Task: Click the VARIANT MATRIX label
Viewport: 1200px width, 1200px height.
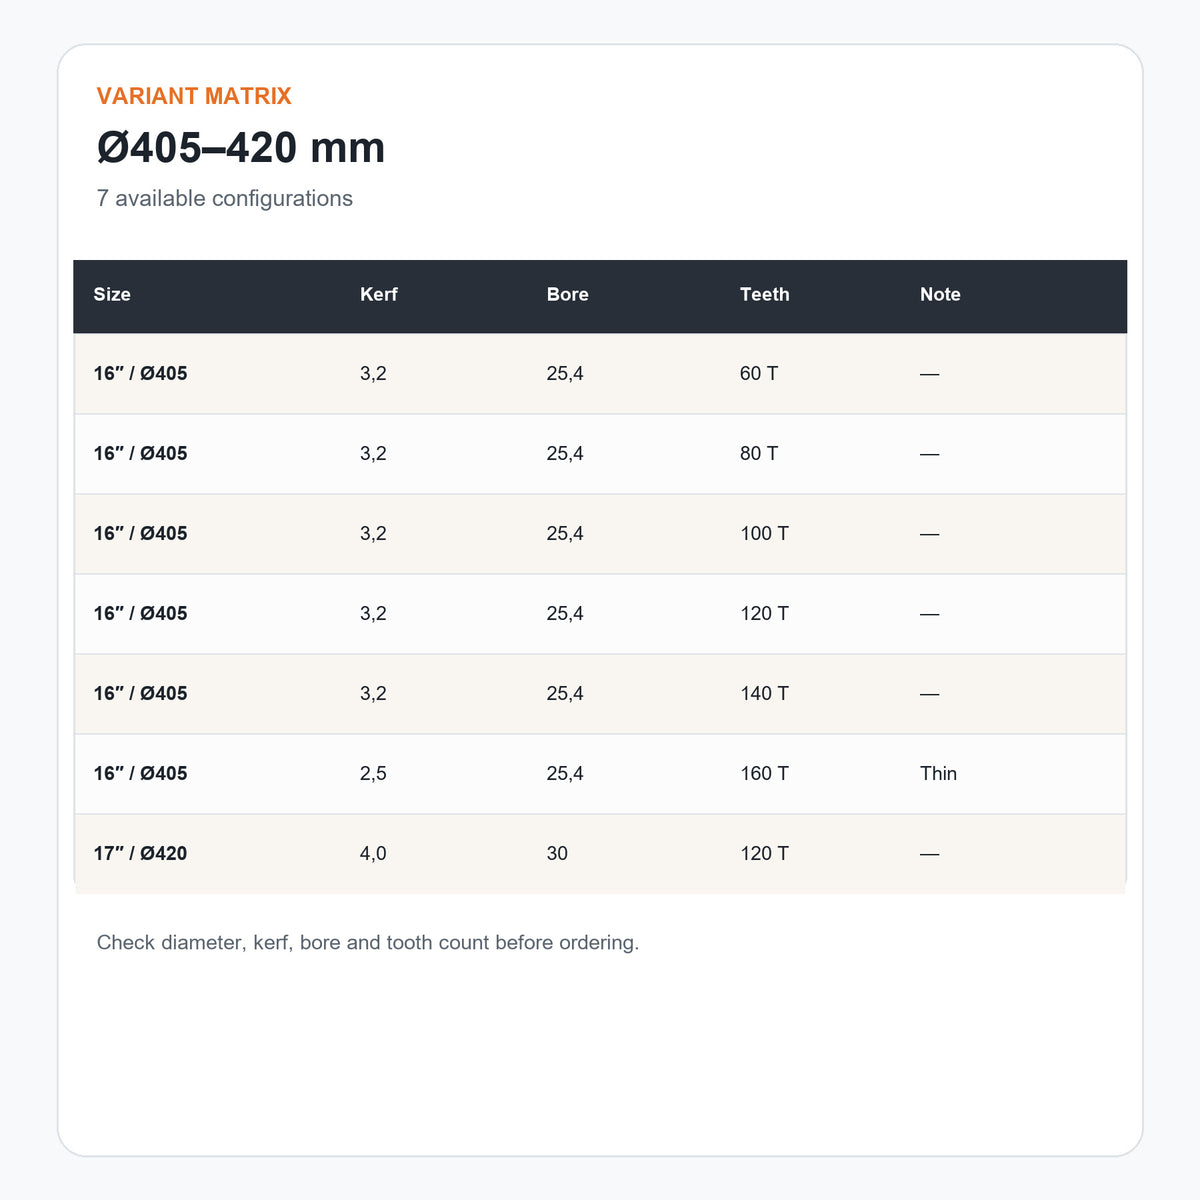Action: pyautogui.click(x=194, y=96)
